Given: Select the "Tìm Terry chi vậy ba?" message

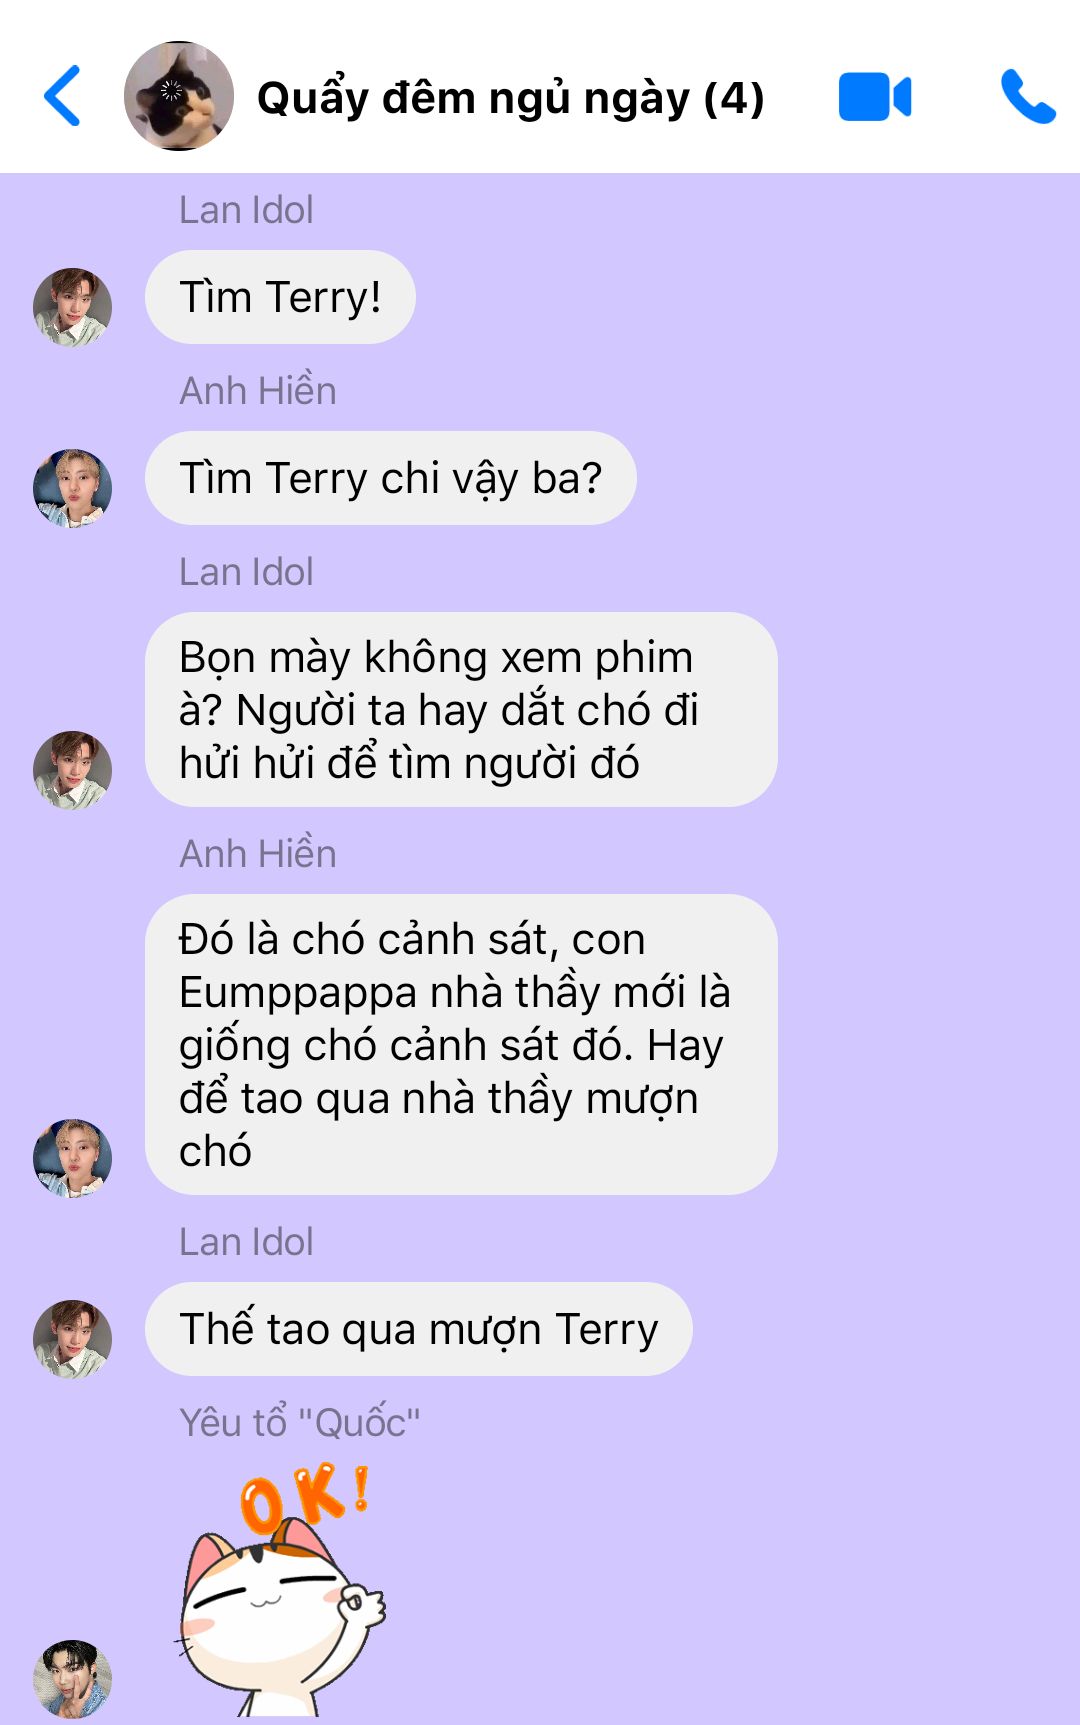Looking at the screenshot, I should [x=391, y=478].
